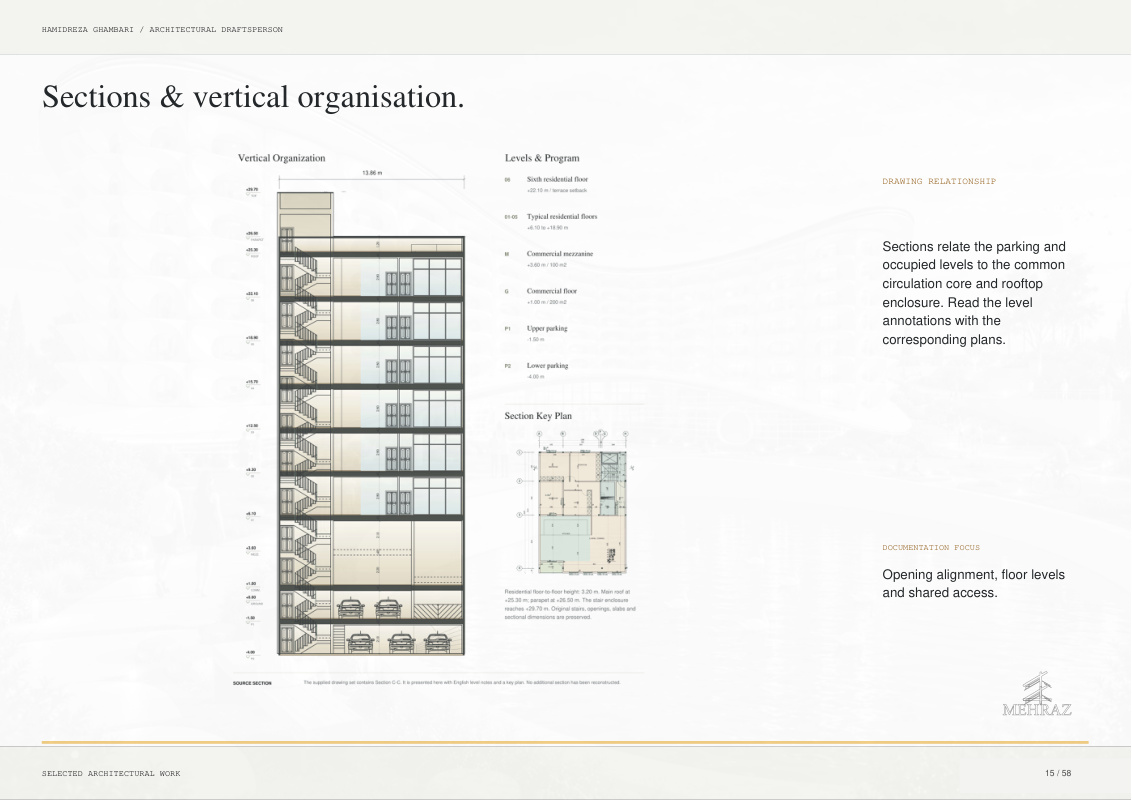Select the "+3.60 m / 100 m2" mezzanine detail
The width and height of the screenshot is (1132, 800).
coord(547,265)
